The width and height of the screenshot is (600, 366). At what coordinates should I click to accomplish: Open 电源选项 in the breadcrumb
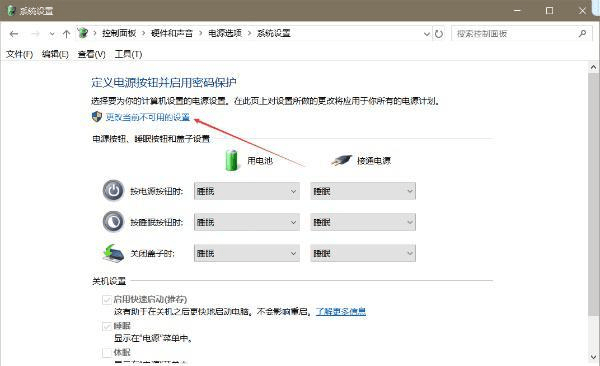[x=225, y=33]
